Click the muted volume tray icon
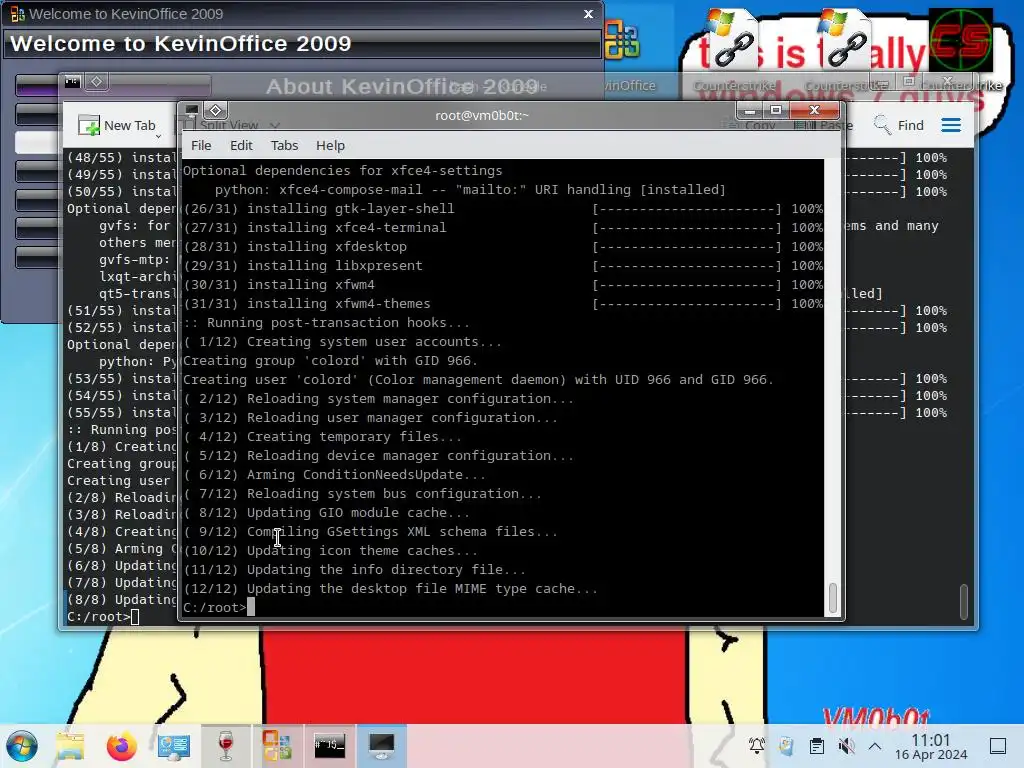1024x768 pixels. point(846,746)
